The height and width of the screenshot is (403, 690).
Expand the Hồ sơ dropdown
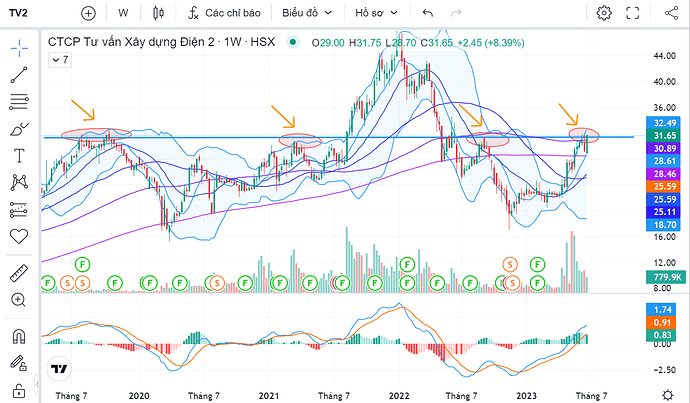point(376,13)
